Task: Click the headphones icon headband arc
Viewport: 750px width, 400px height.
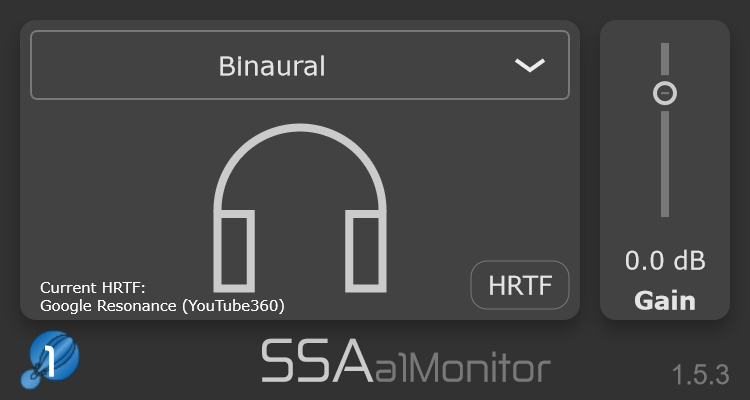Action: tap(300, 163)
